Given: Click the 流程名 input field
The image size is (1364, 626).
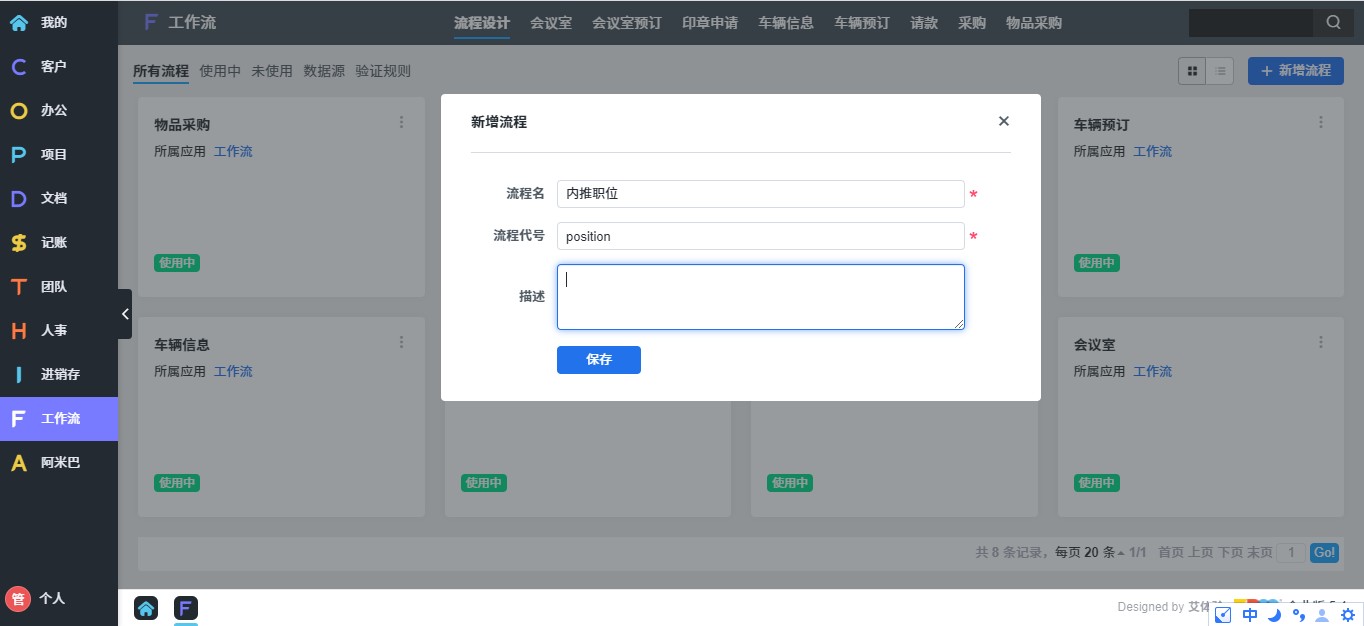Looking at the screenshot, I should [760, 194].
